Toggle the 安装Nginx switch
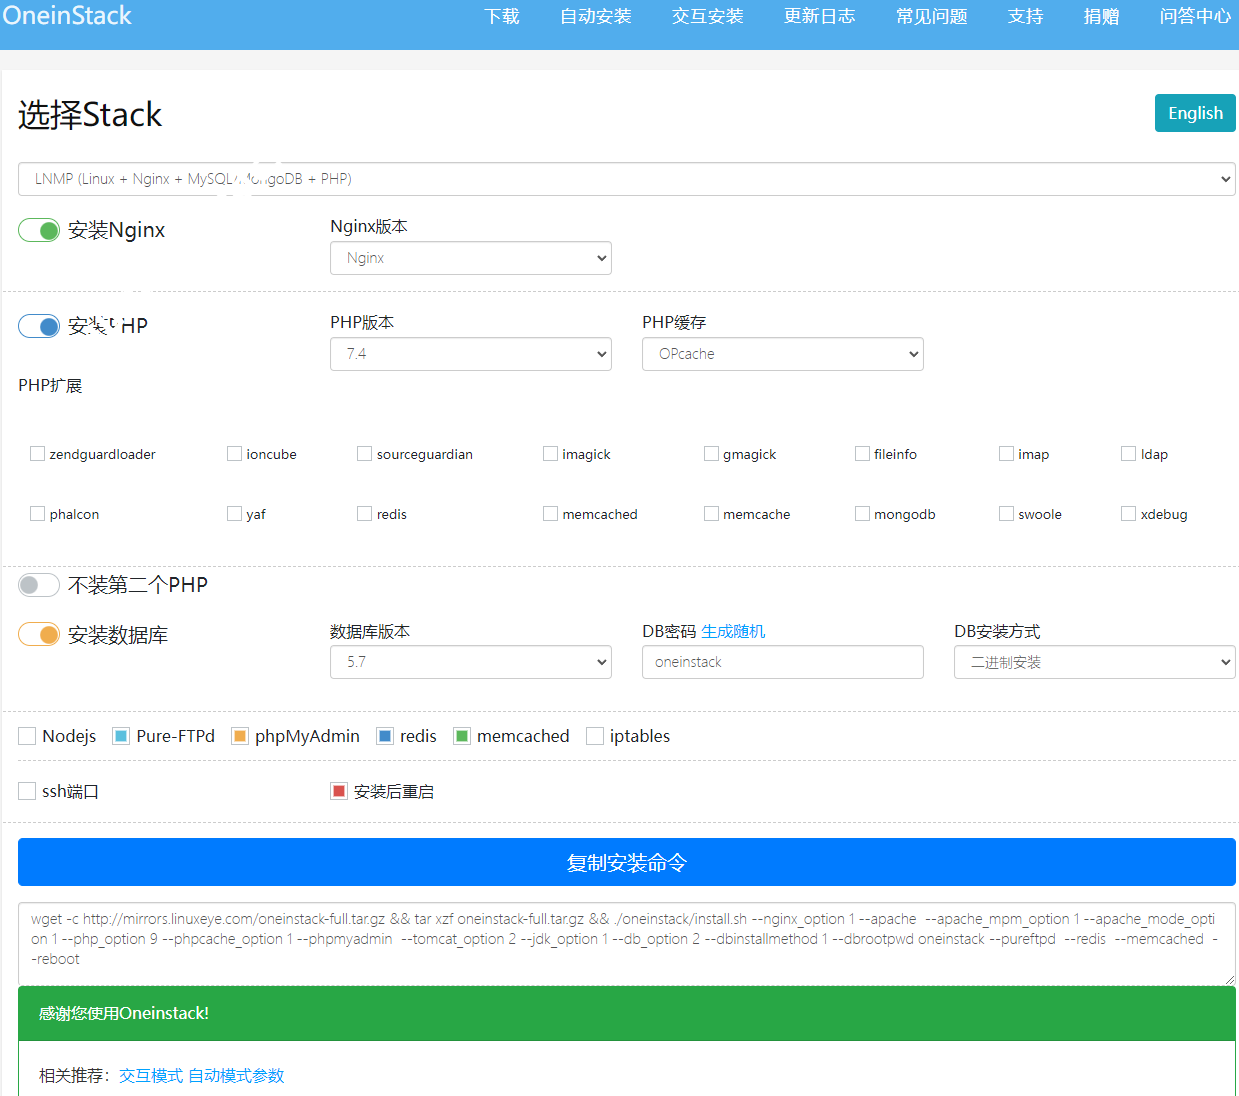This screenshot has height=1096, width=1239. coord(39,231)
